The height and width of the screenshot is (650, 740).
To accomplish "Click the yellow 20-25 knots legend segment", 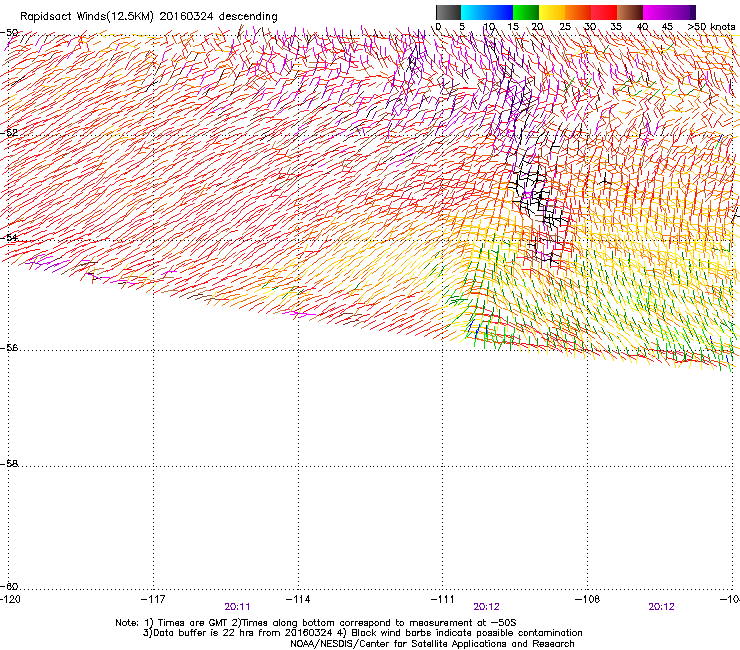I will tap(552, 12).
